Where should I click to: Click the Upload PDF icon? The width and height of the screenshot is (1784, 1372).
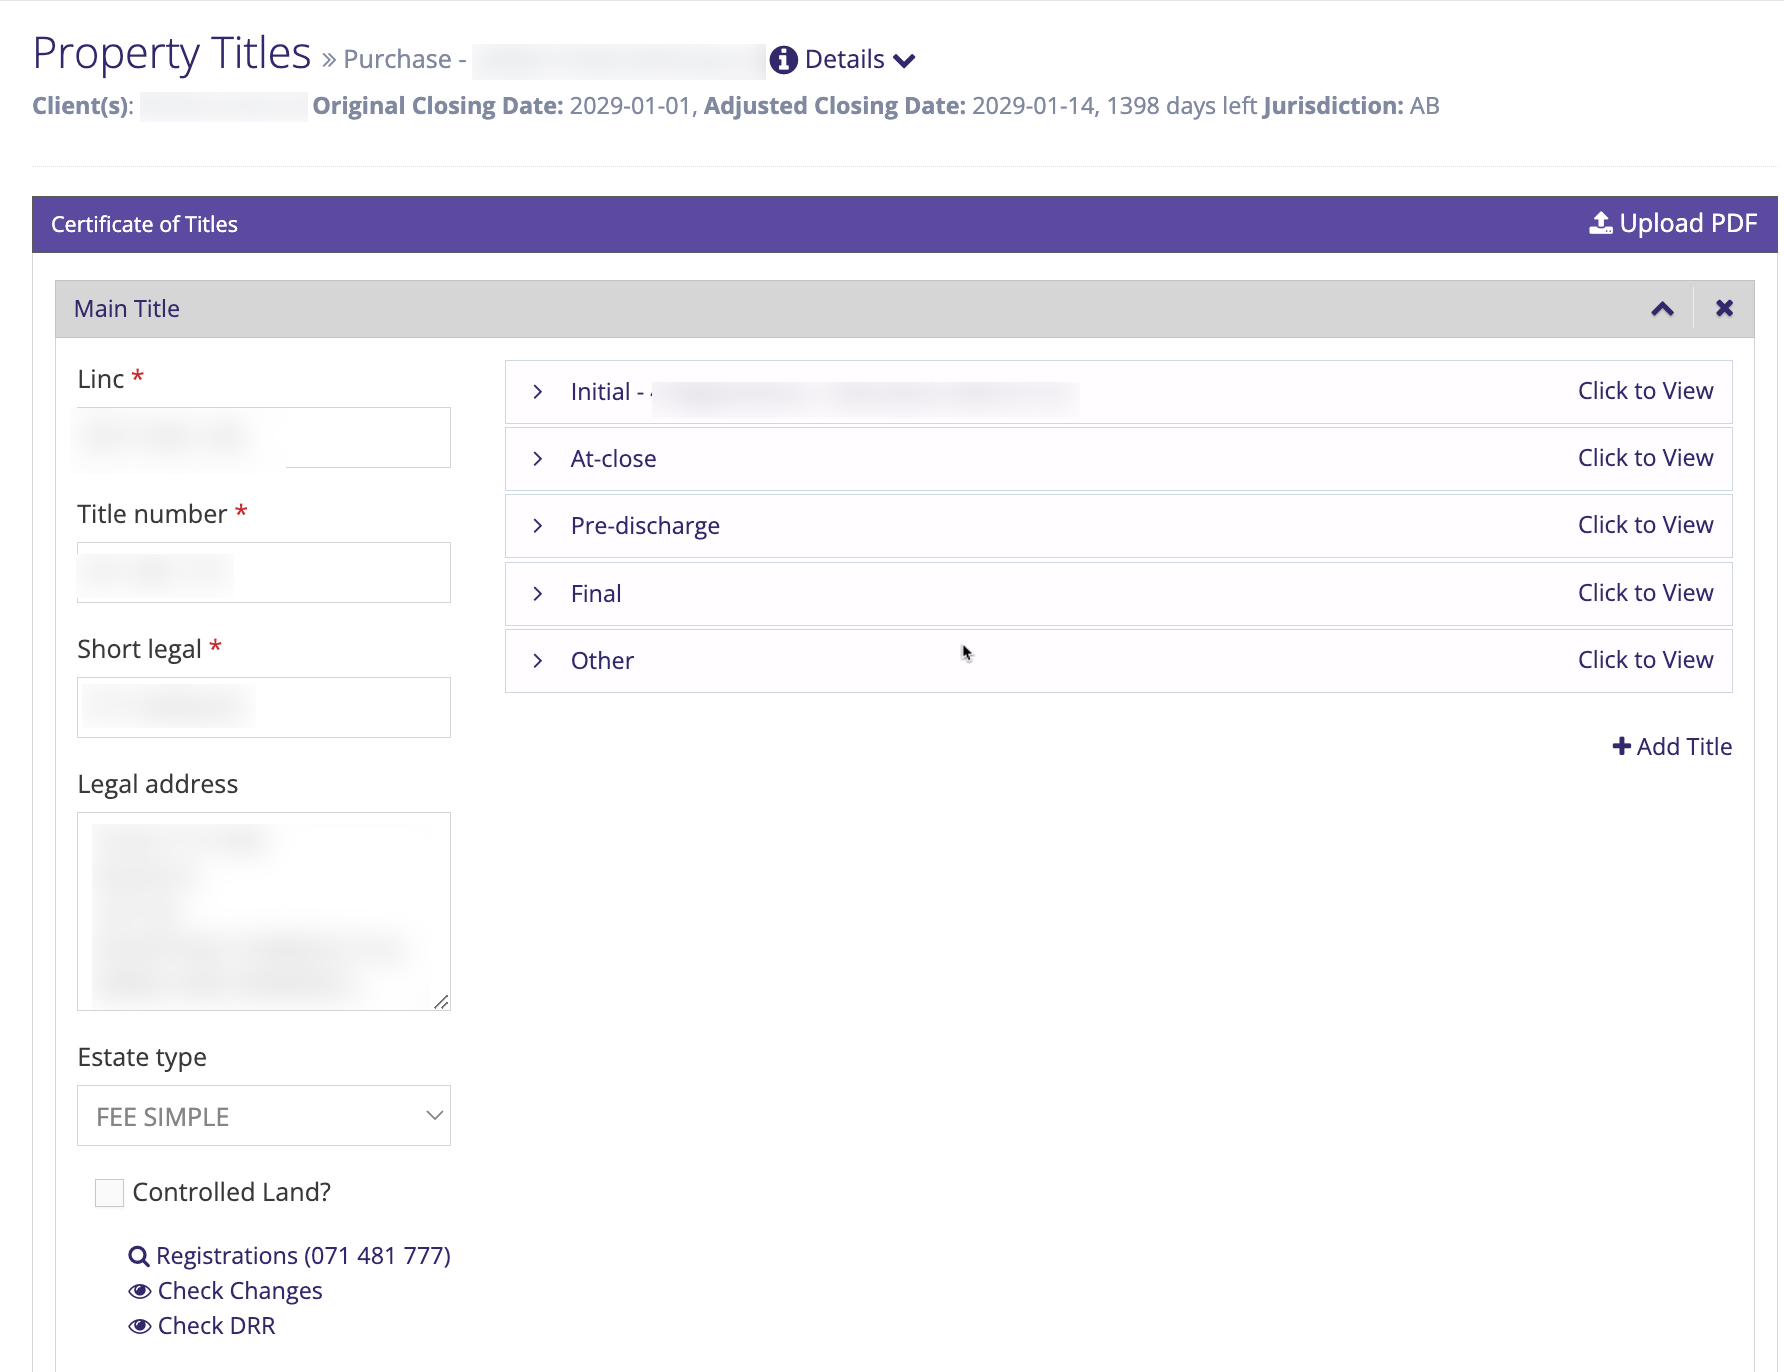click(1600, 223)
